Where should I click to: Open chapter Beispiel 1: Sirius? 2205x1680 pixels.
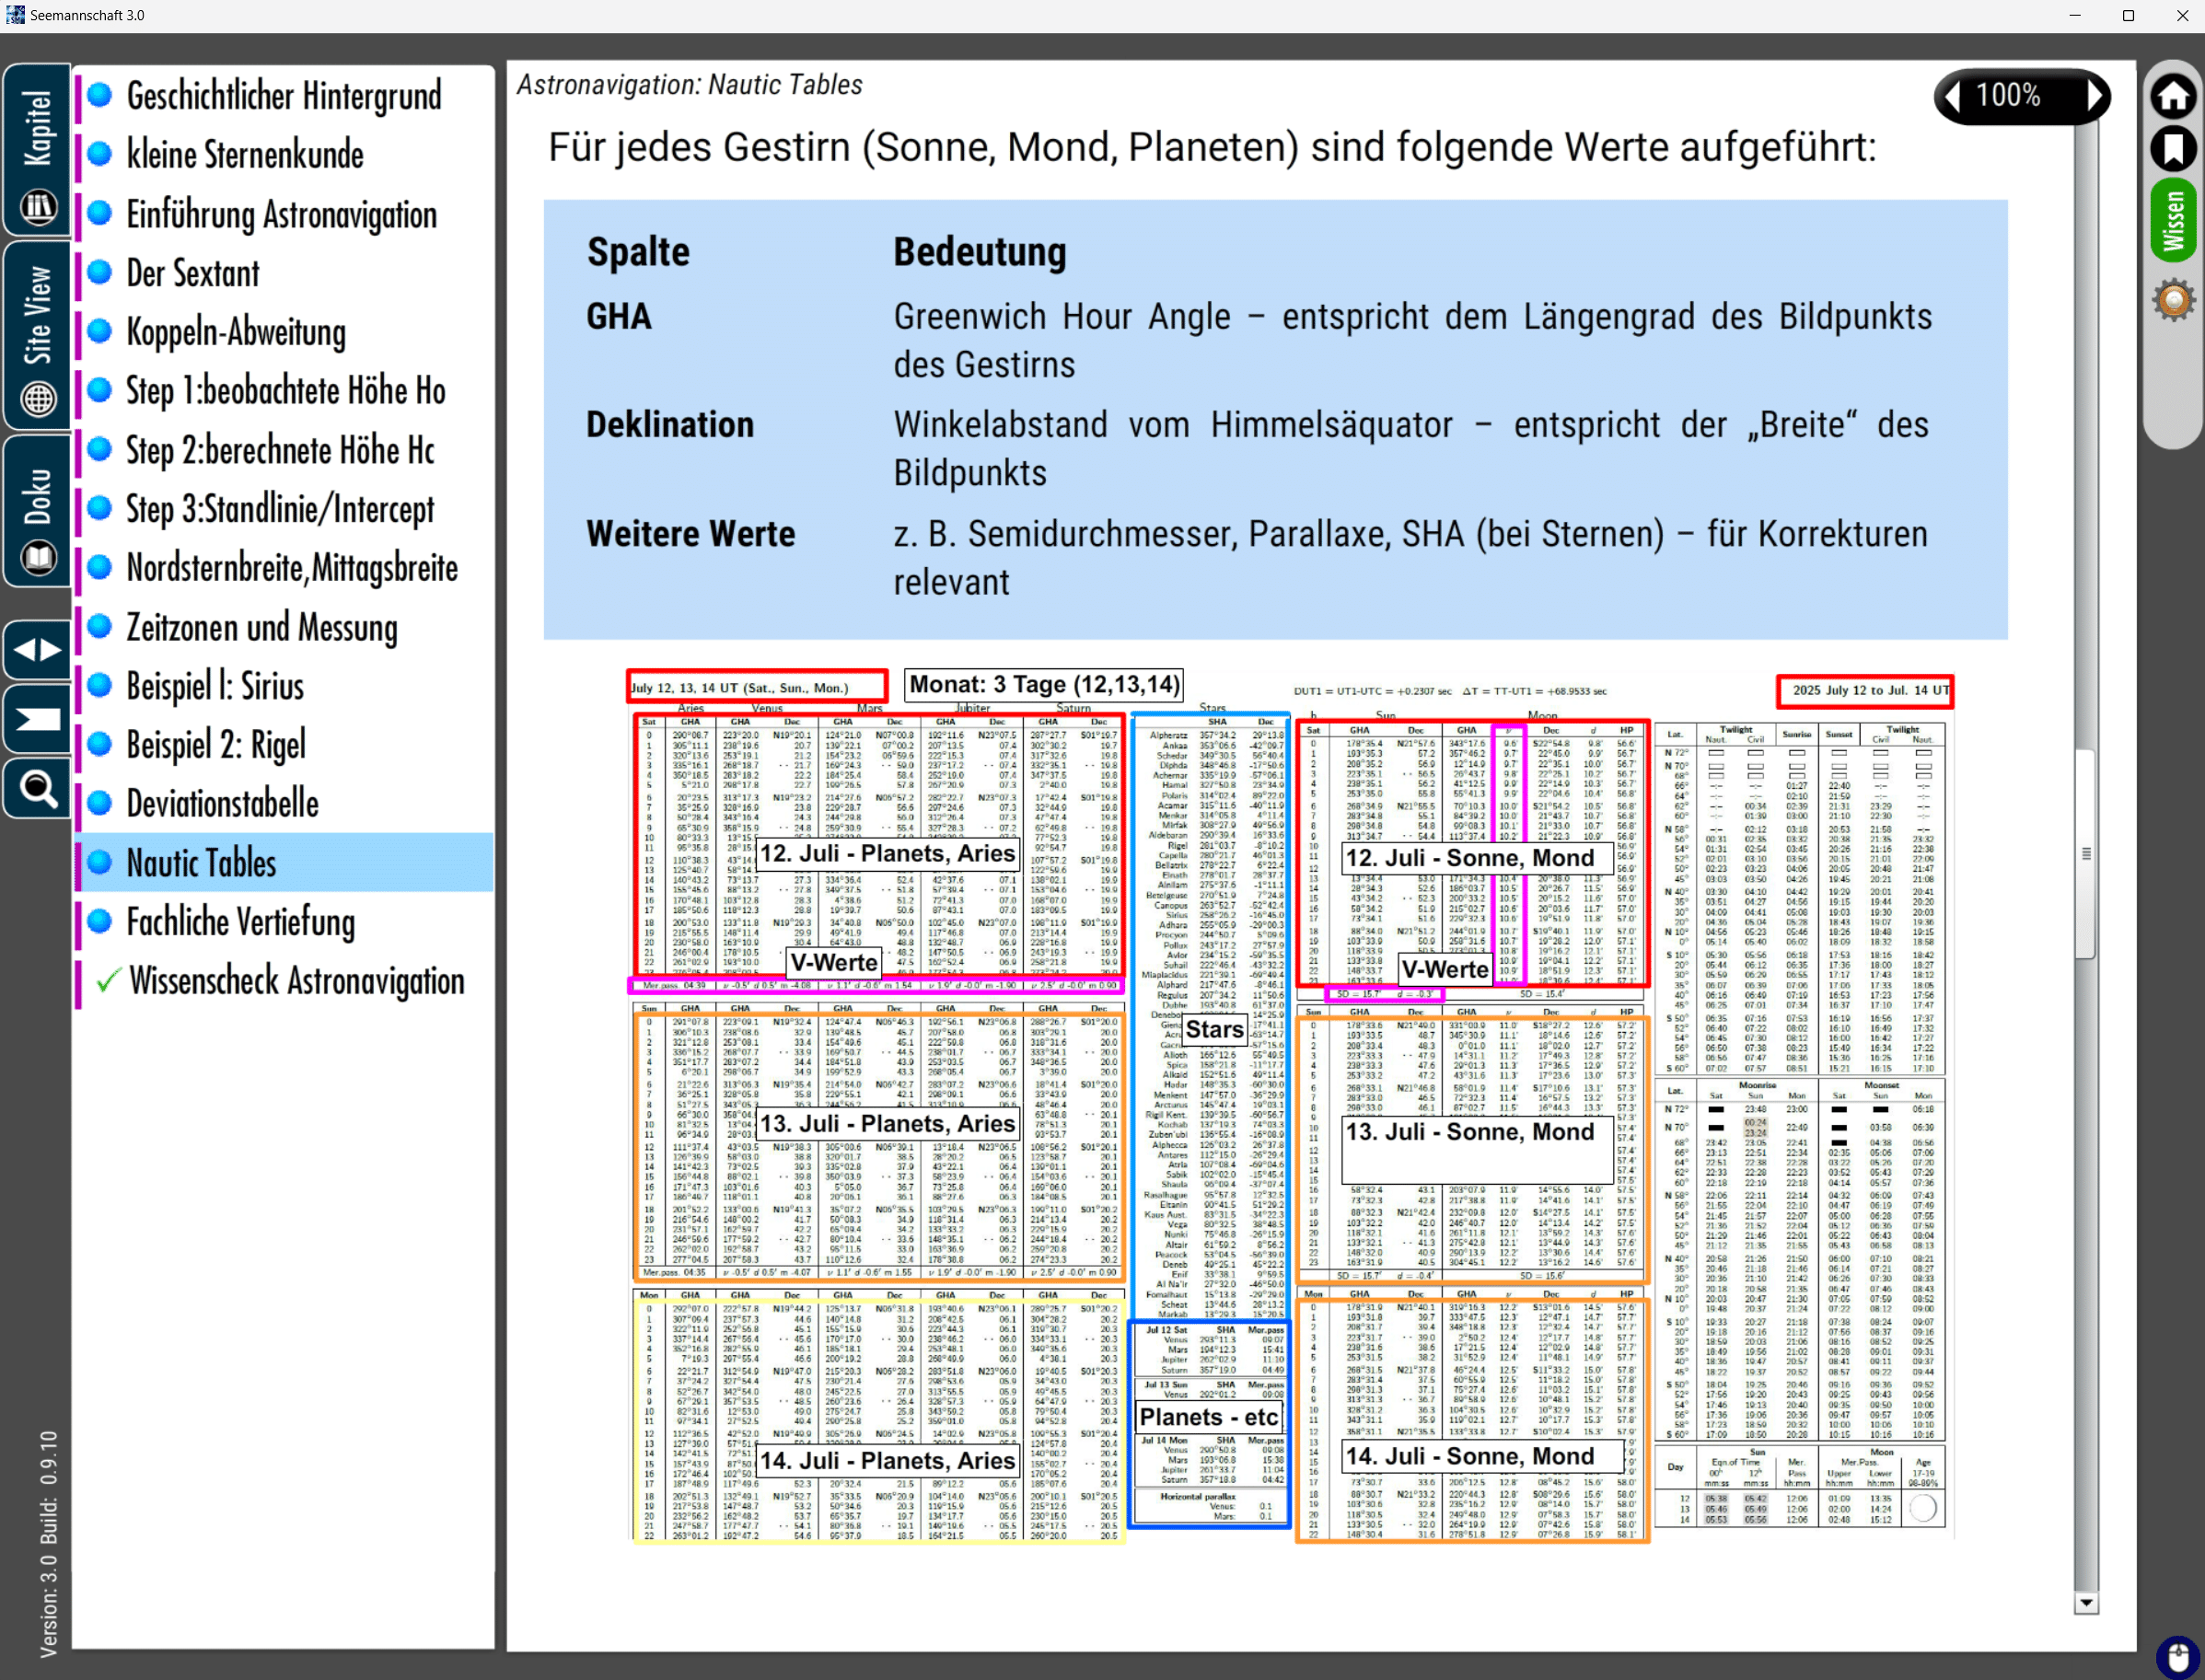click(x=215, y=686)
